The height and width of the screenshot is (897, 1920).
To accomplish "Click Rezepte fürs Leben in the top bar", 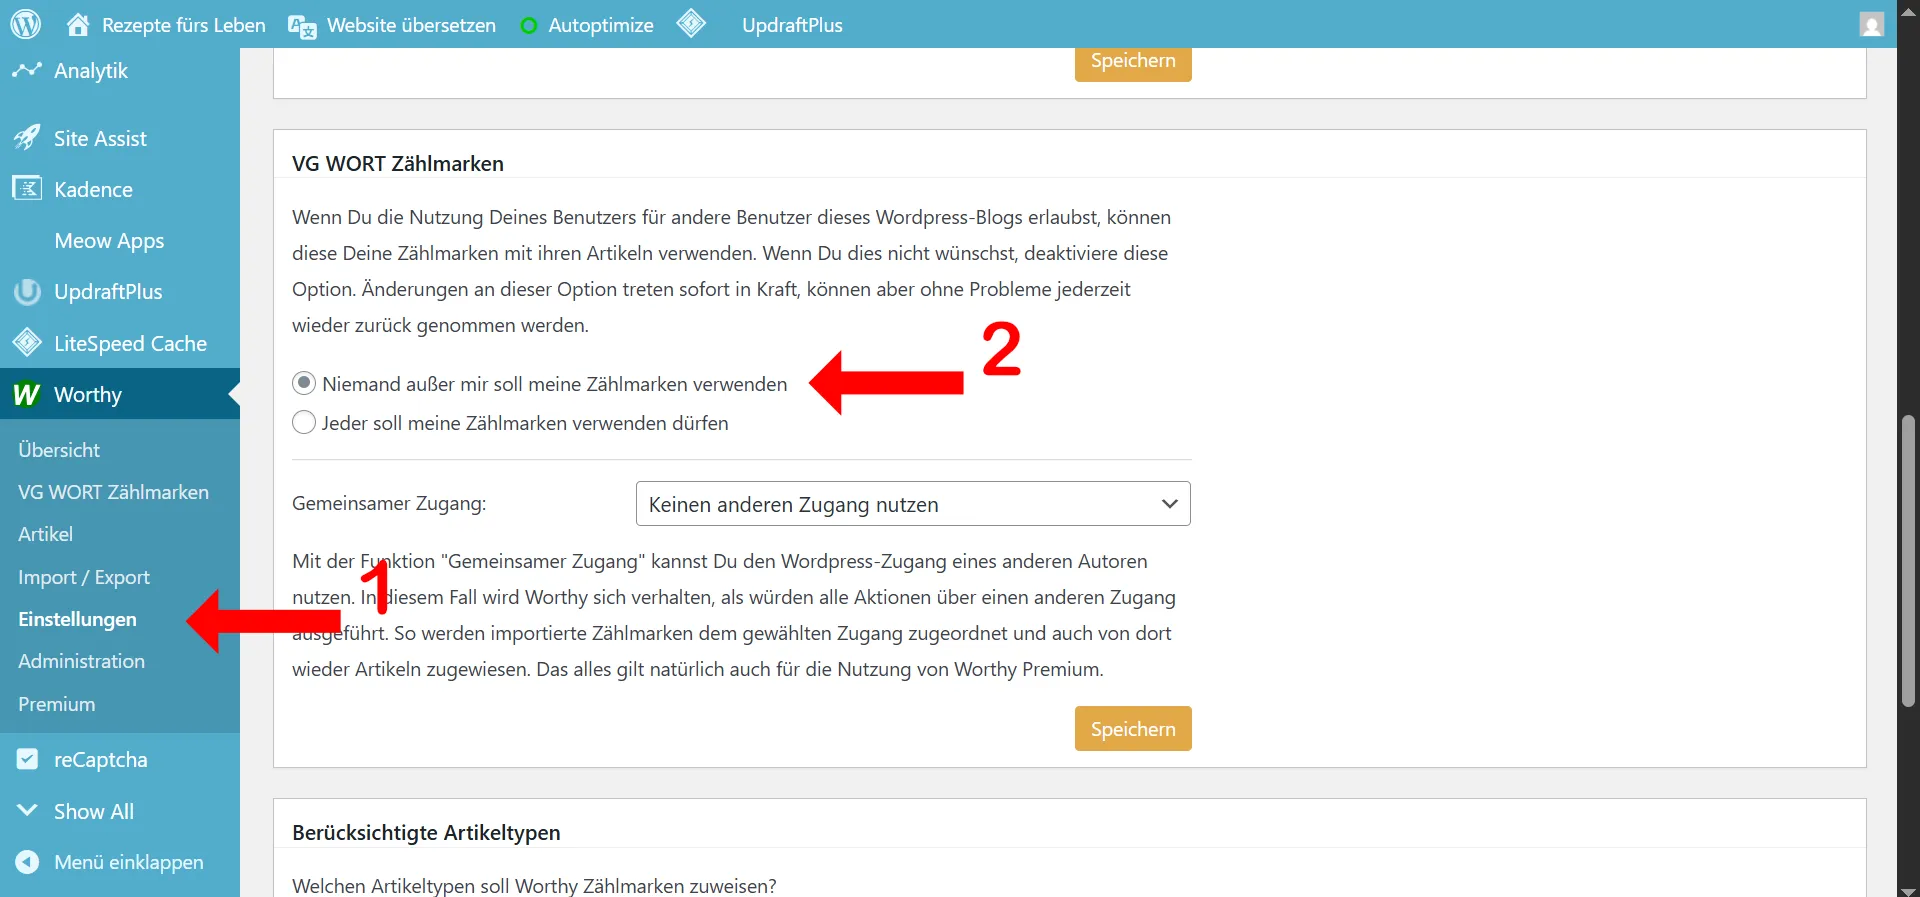I will click(x=184, y=25).
